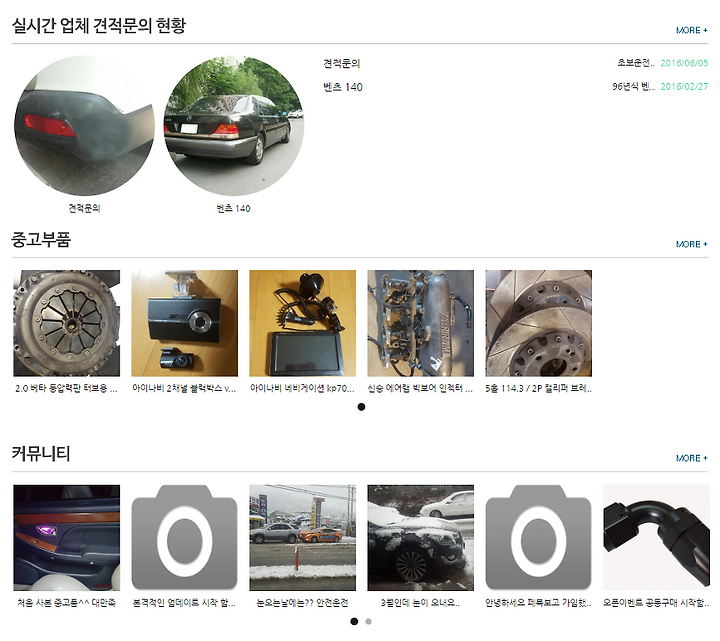Open camera placeholder post 안녕하세요
The height and width of the screenshot is (641, 720).
pyautogui.click(x=539, y=538)
